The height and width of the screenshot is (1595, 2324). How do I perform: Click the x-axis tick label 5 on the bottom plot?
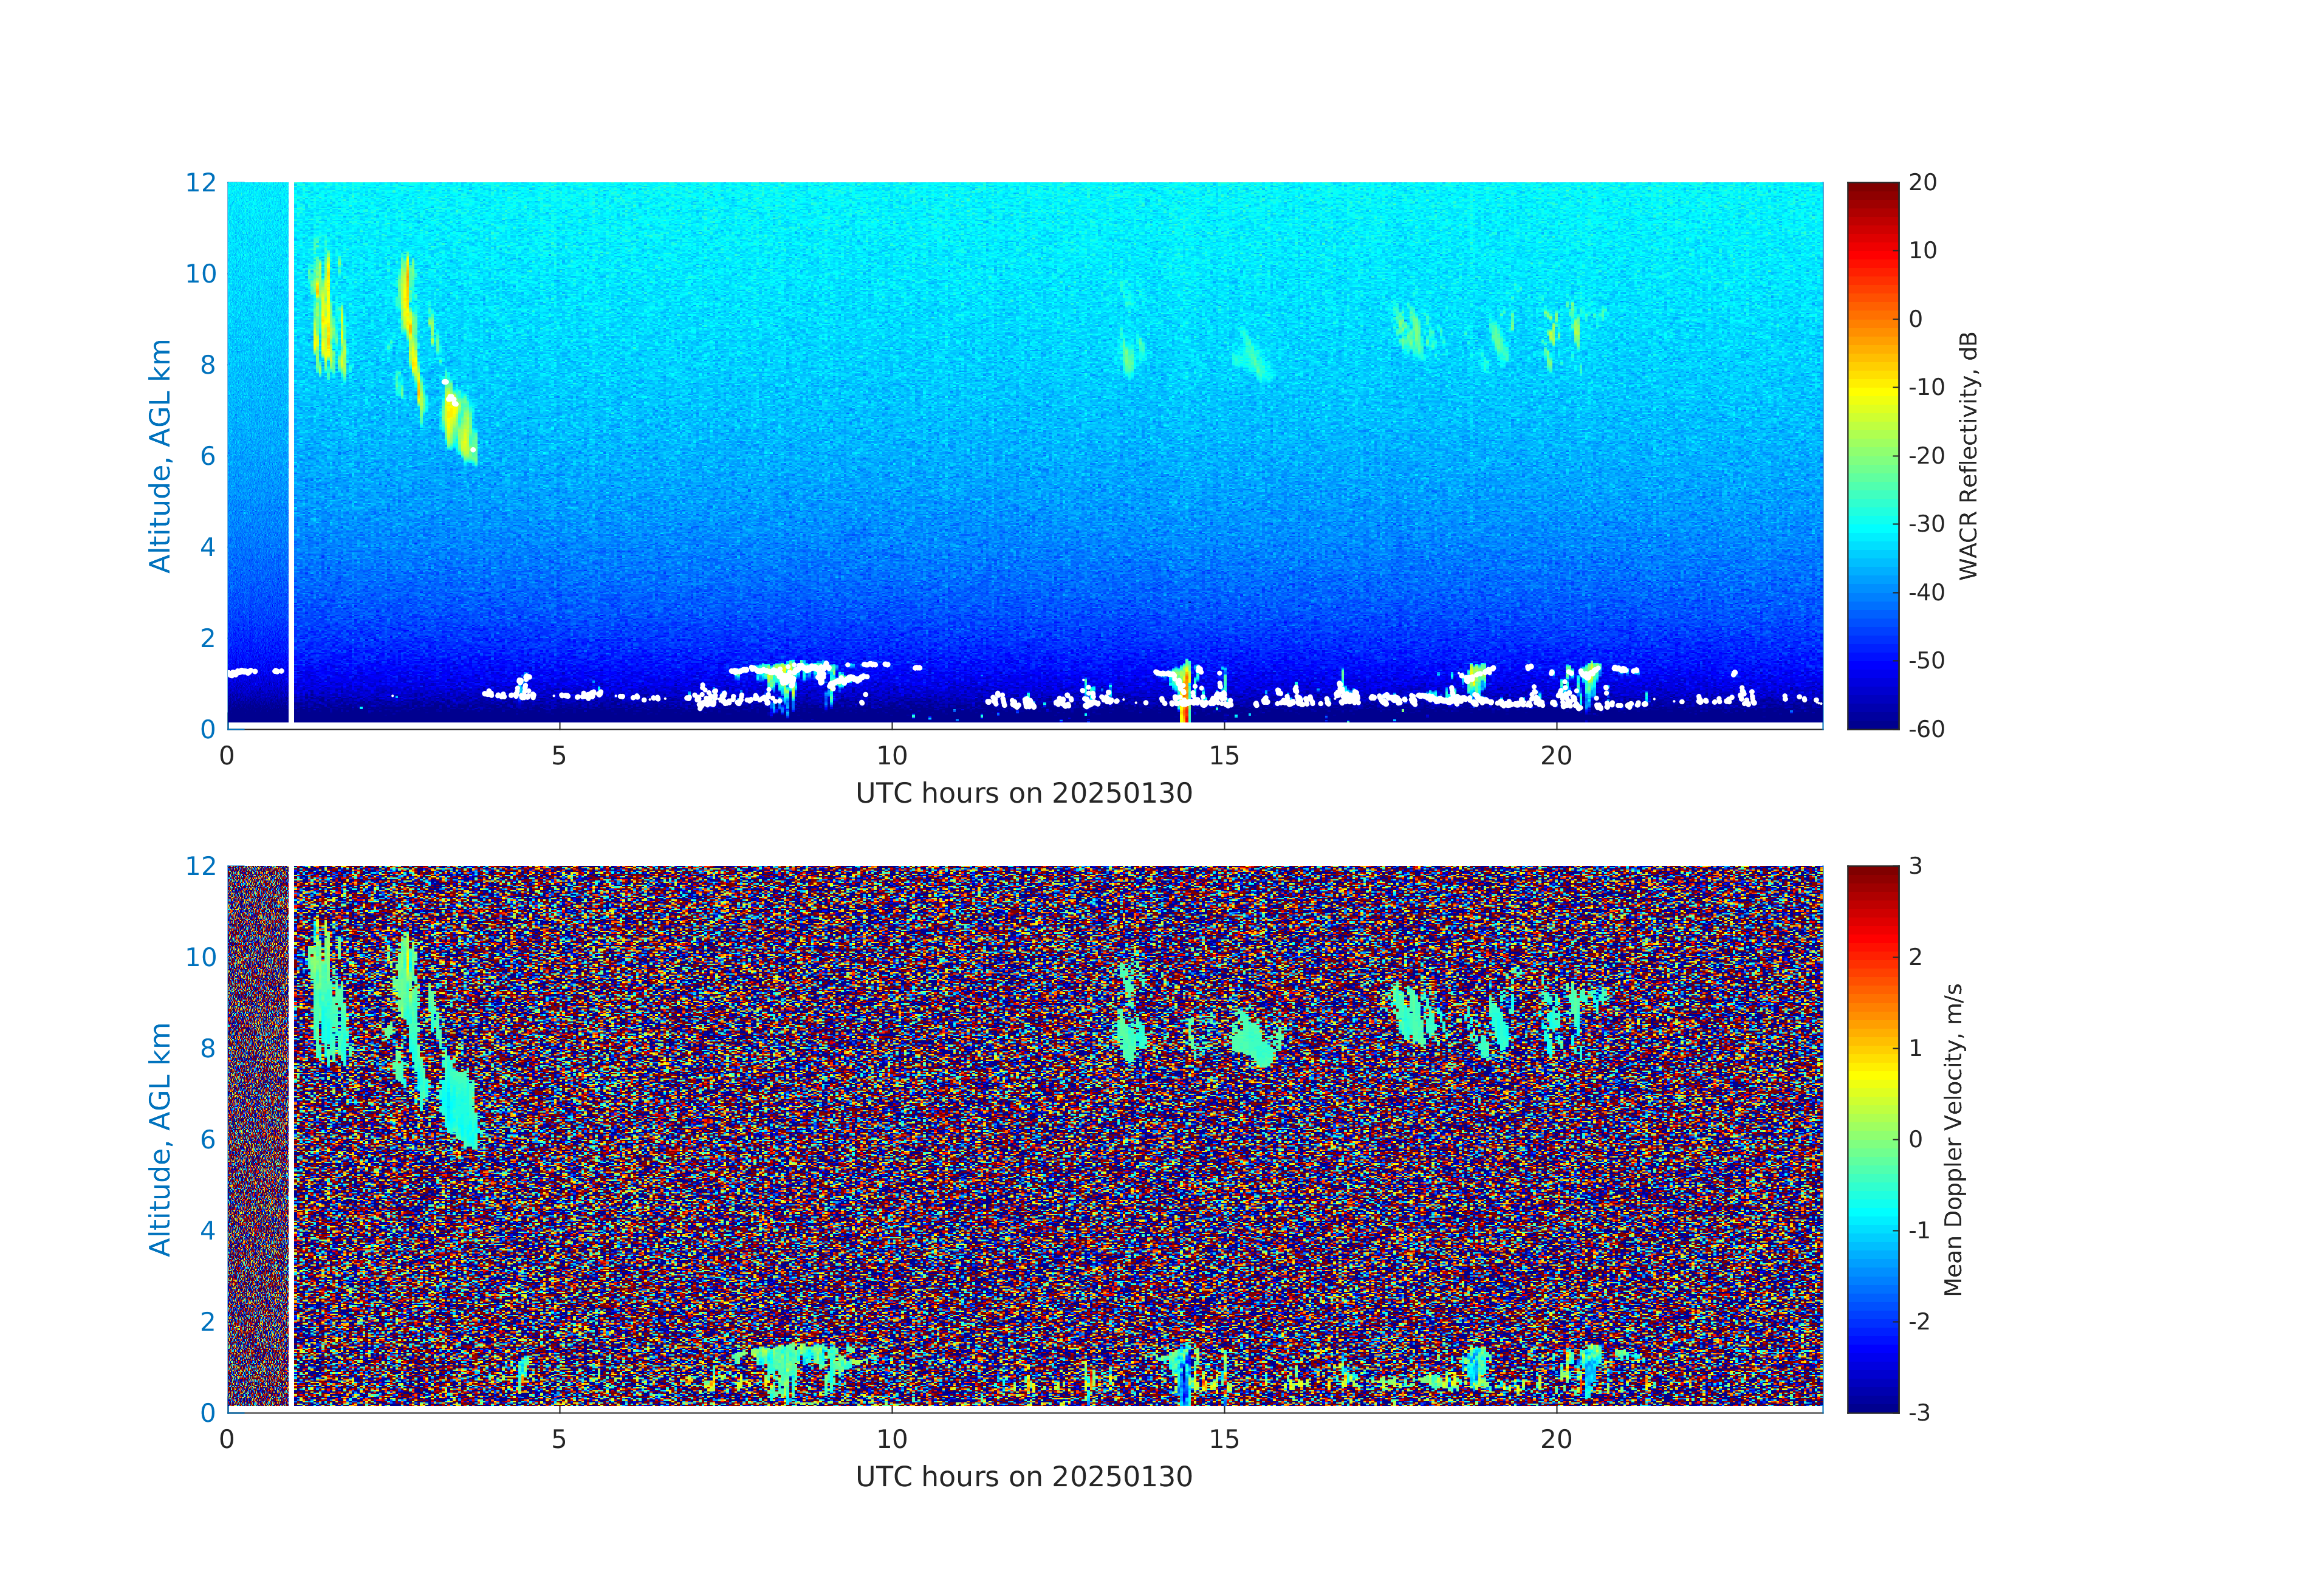pos(559,1440)
